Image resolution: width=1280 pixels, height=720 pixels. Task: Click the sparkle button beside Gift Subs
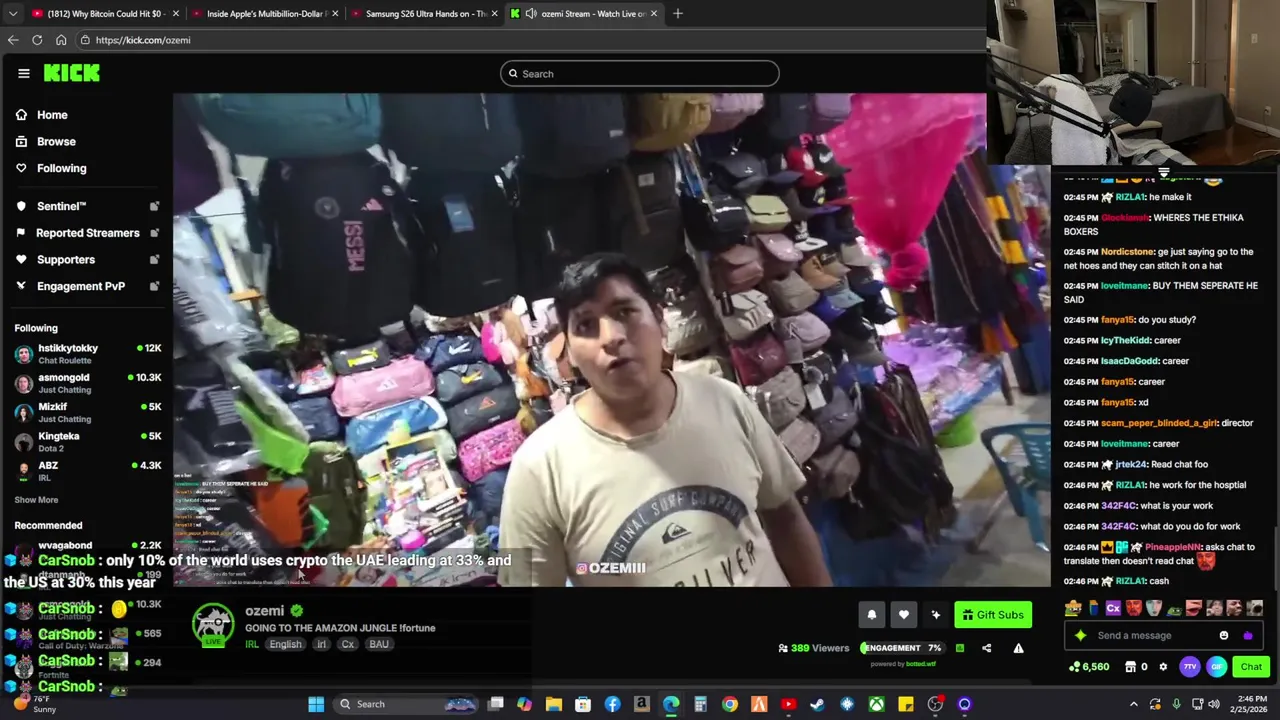pyautogui.click(x=935, y=615)
